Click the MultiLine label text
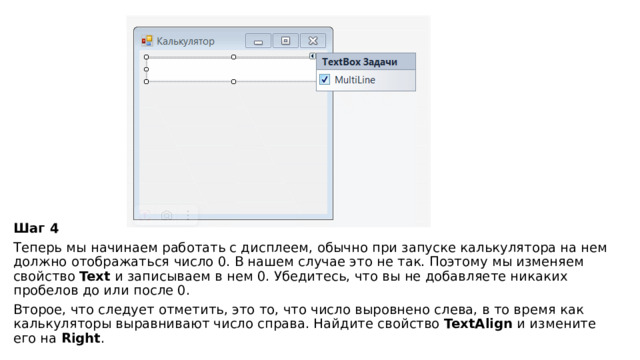Image resolution: width=640 pixels, height=360 pixels. tap(355, 80)
